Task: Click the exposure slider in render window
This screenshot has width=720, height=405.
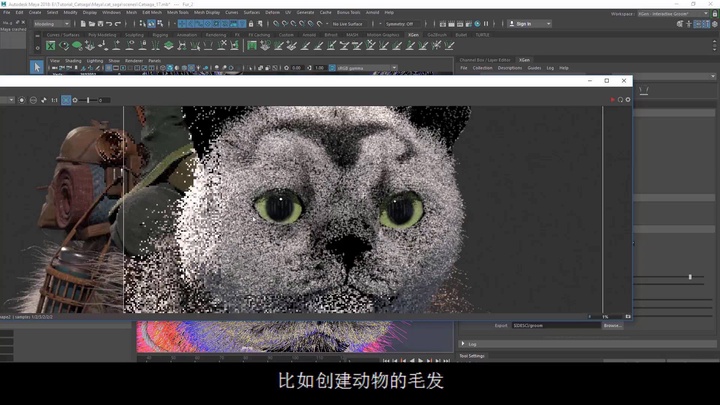Action: [90, 100]
